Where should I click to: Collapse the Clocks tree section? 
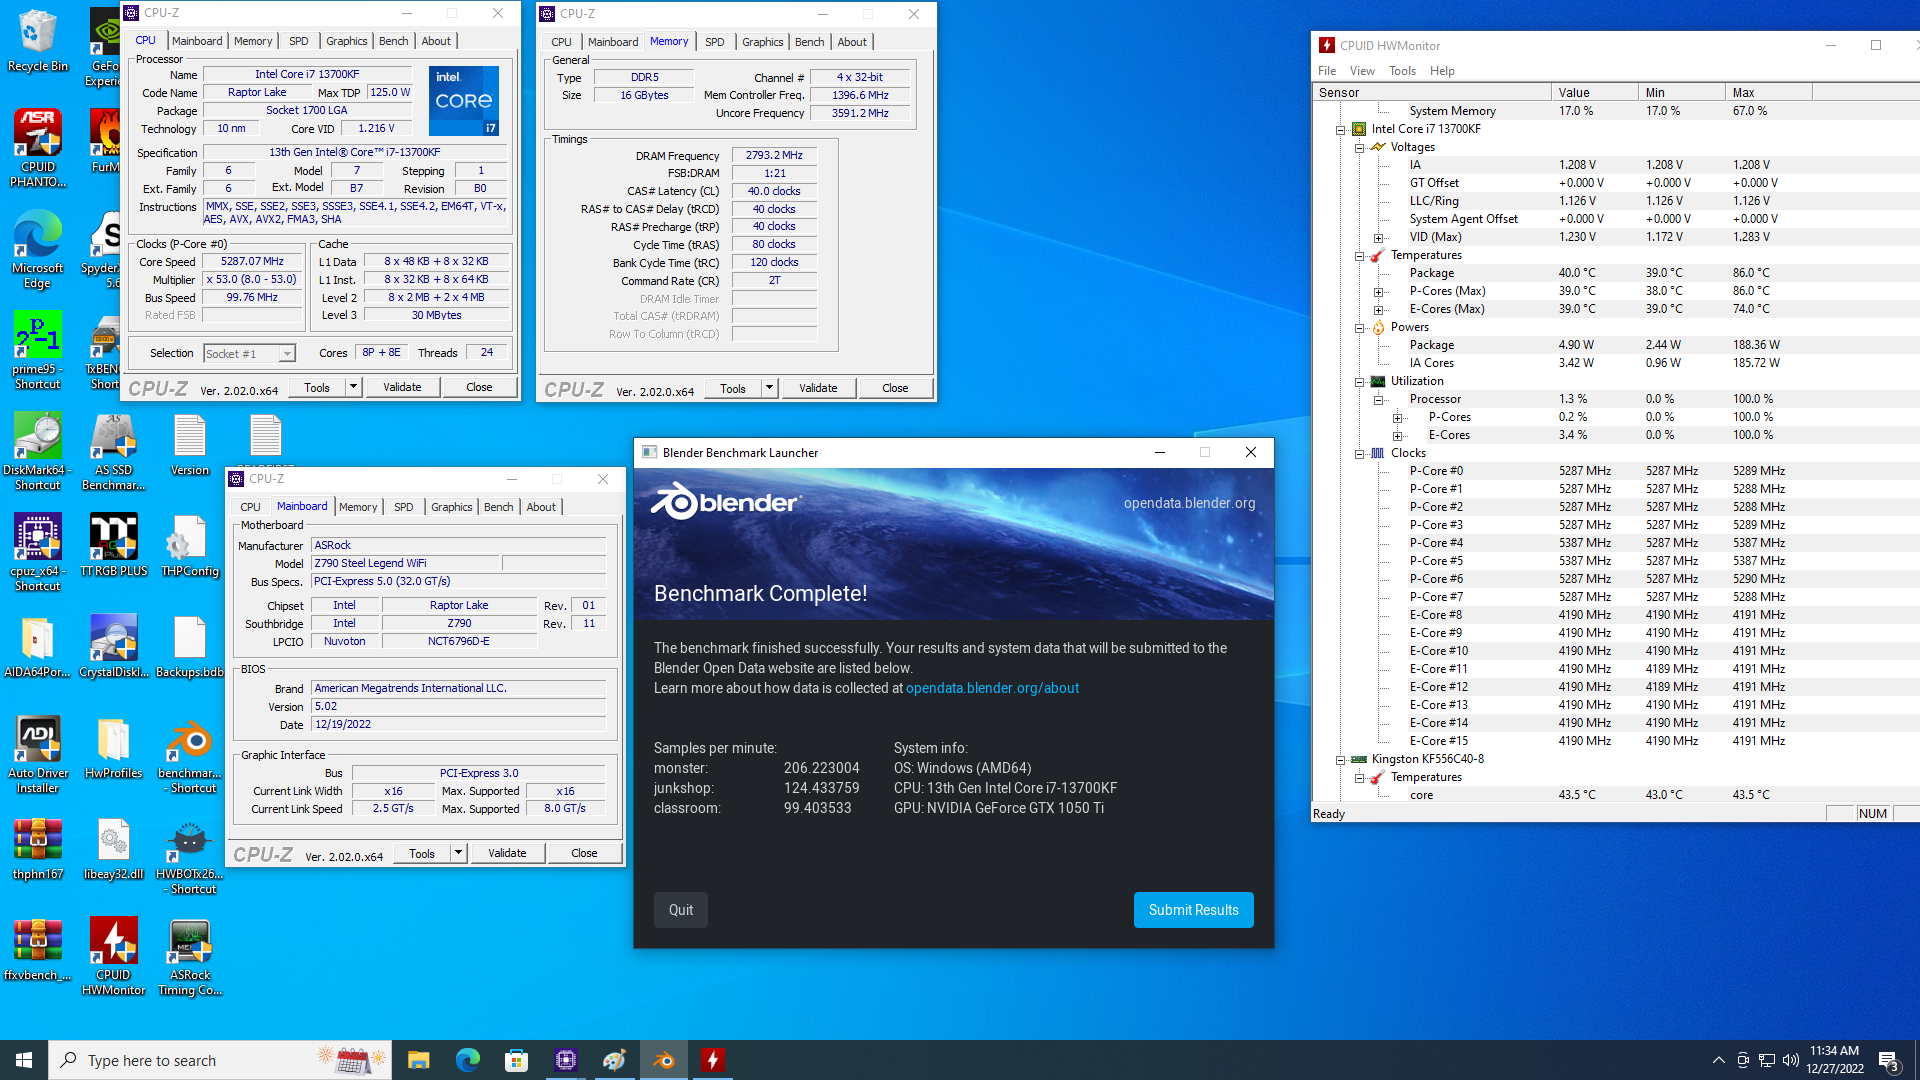pyautogui.click(x=1360, y=454)
